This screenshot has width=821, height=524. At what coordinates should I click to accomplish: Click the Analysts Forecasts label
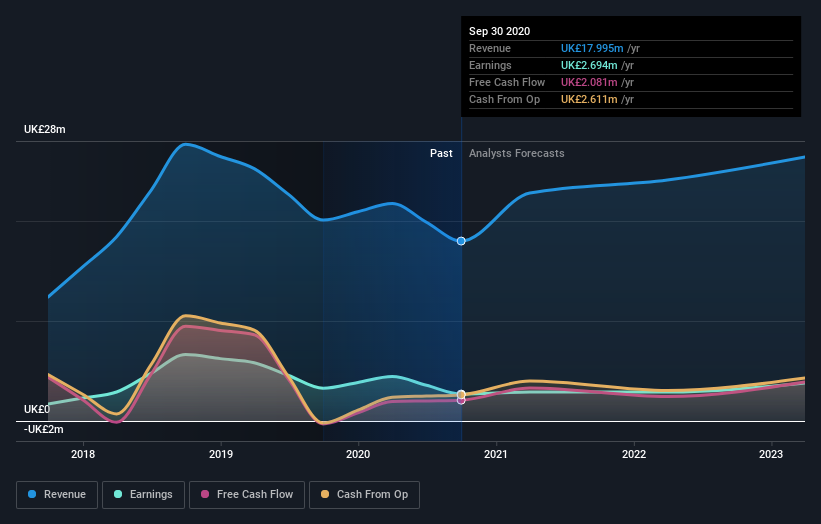click(517, 153)
